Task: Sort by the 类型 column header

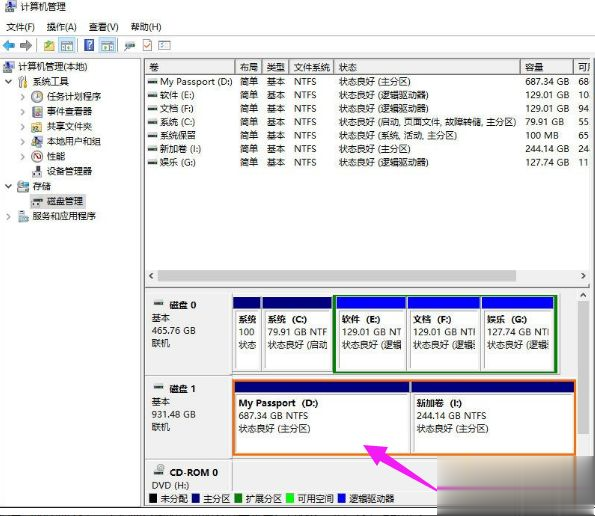Action: point(275,67)
